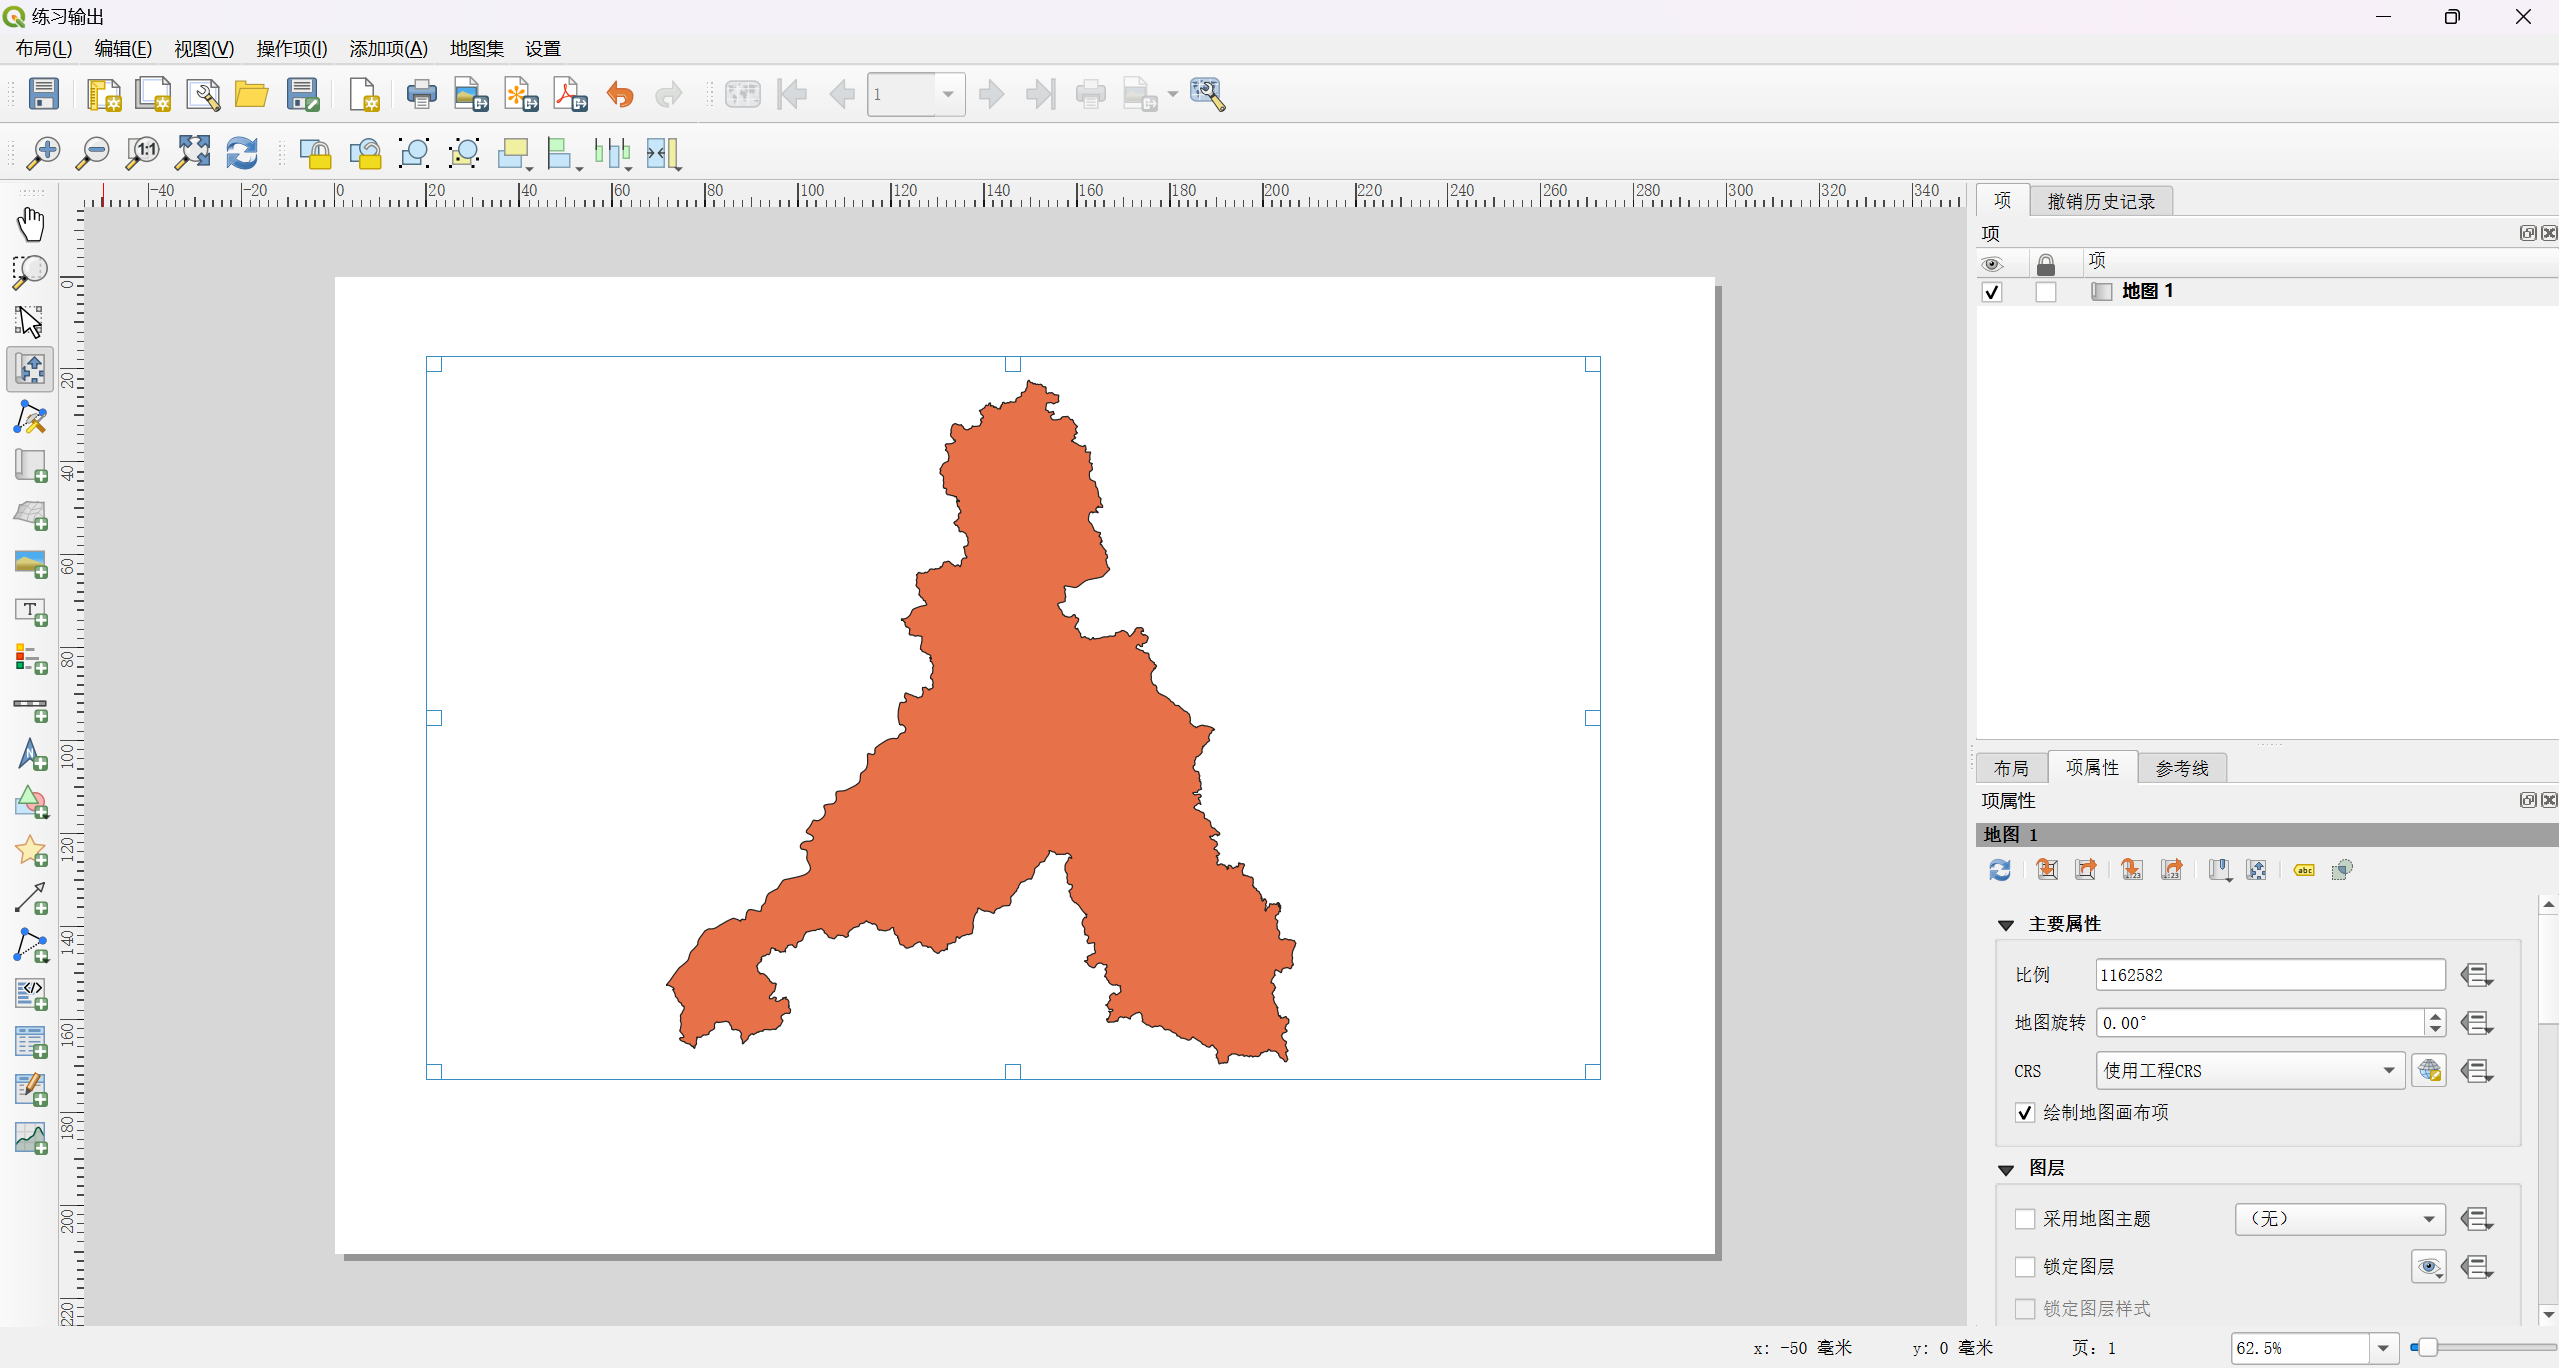
Task: Open the Select CRS globe button
Action: coord(2429,1071)
